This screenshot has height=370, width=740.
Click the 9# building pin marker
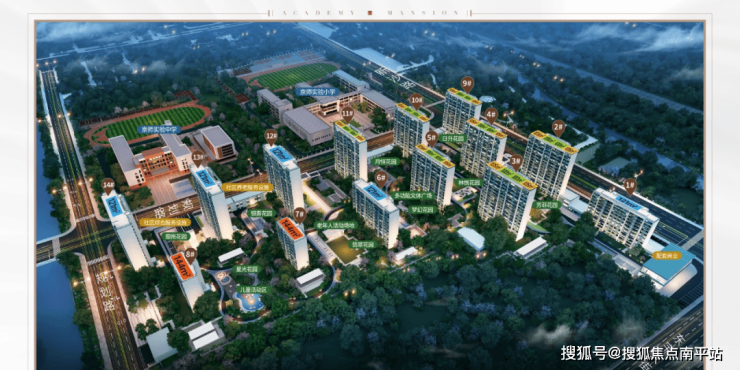[467, 84]
